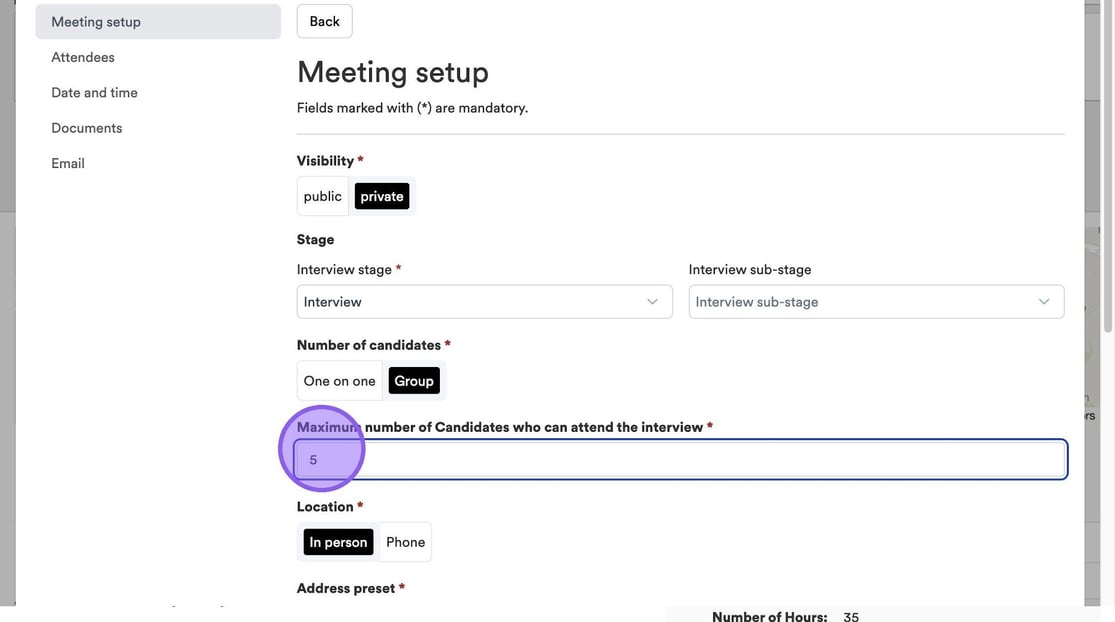Expand the Interview stage dropdown chevron
The width and height of the screenshot is (1115, 622).
653,302
